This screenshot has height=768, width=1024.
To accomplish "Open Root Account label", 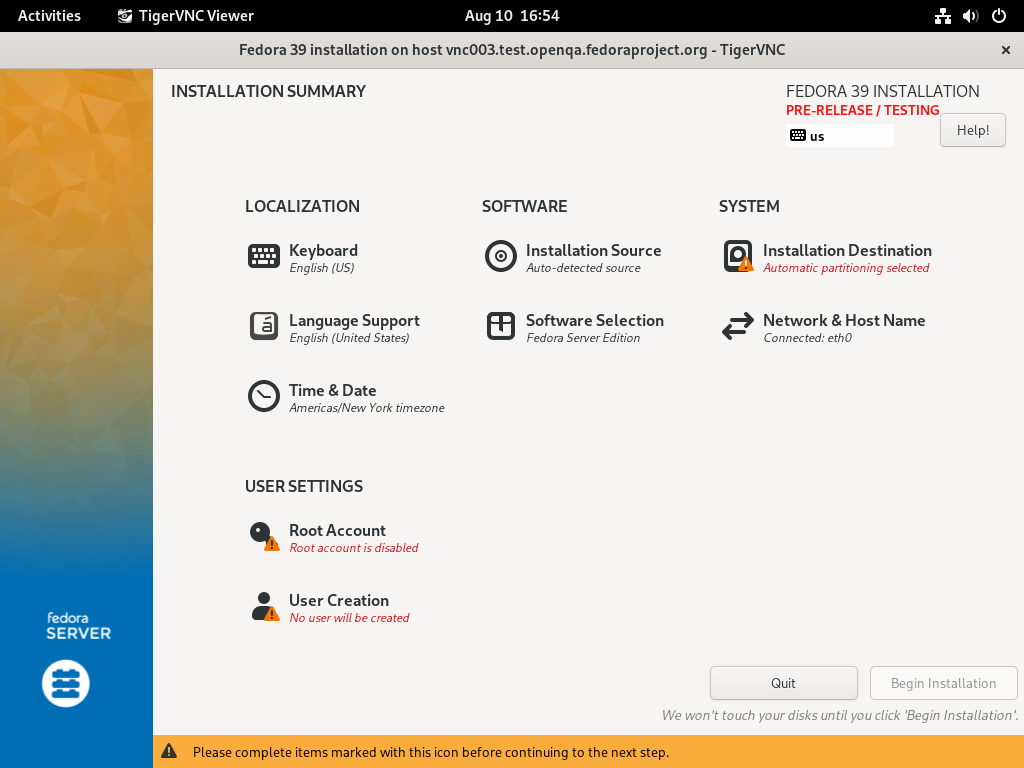I will pos(338,531).
